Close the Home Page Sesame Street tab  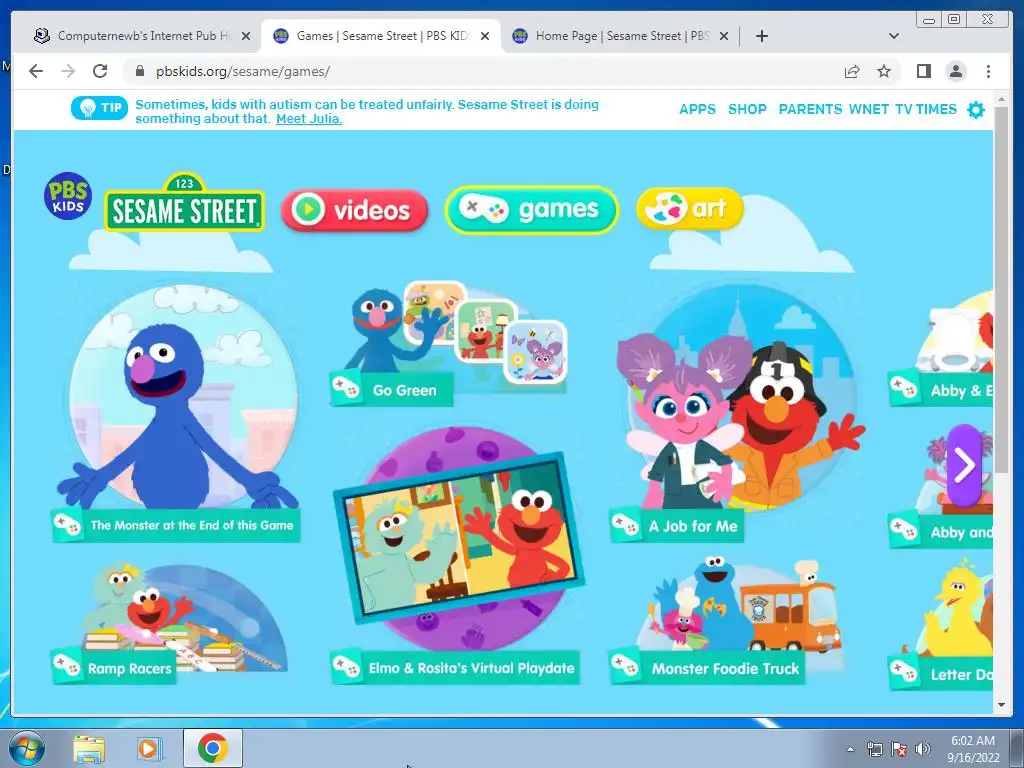tap(724, 36)
